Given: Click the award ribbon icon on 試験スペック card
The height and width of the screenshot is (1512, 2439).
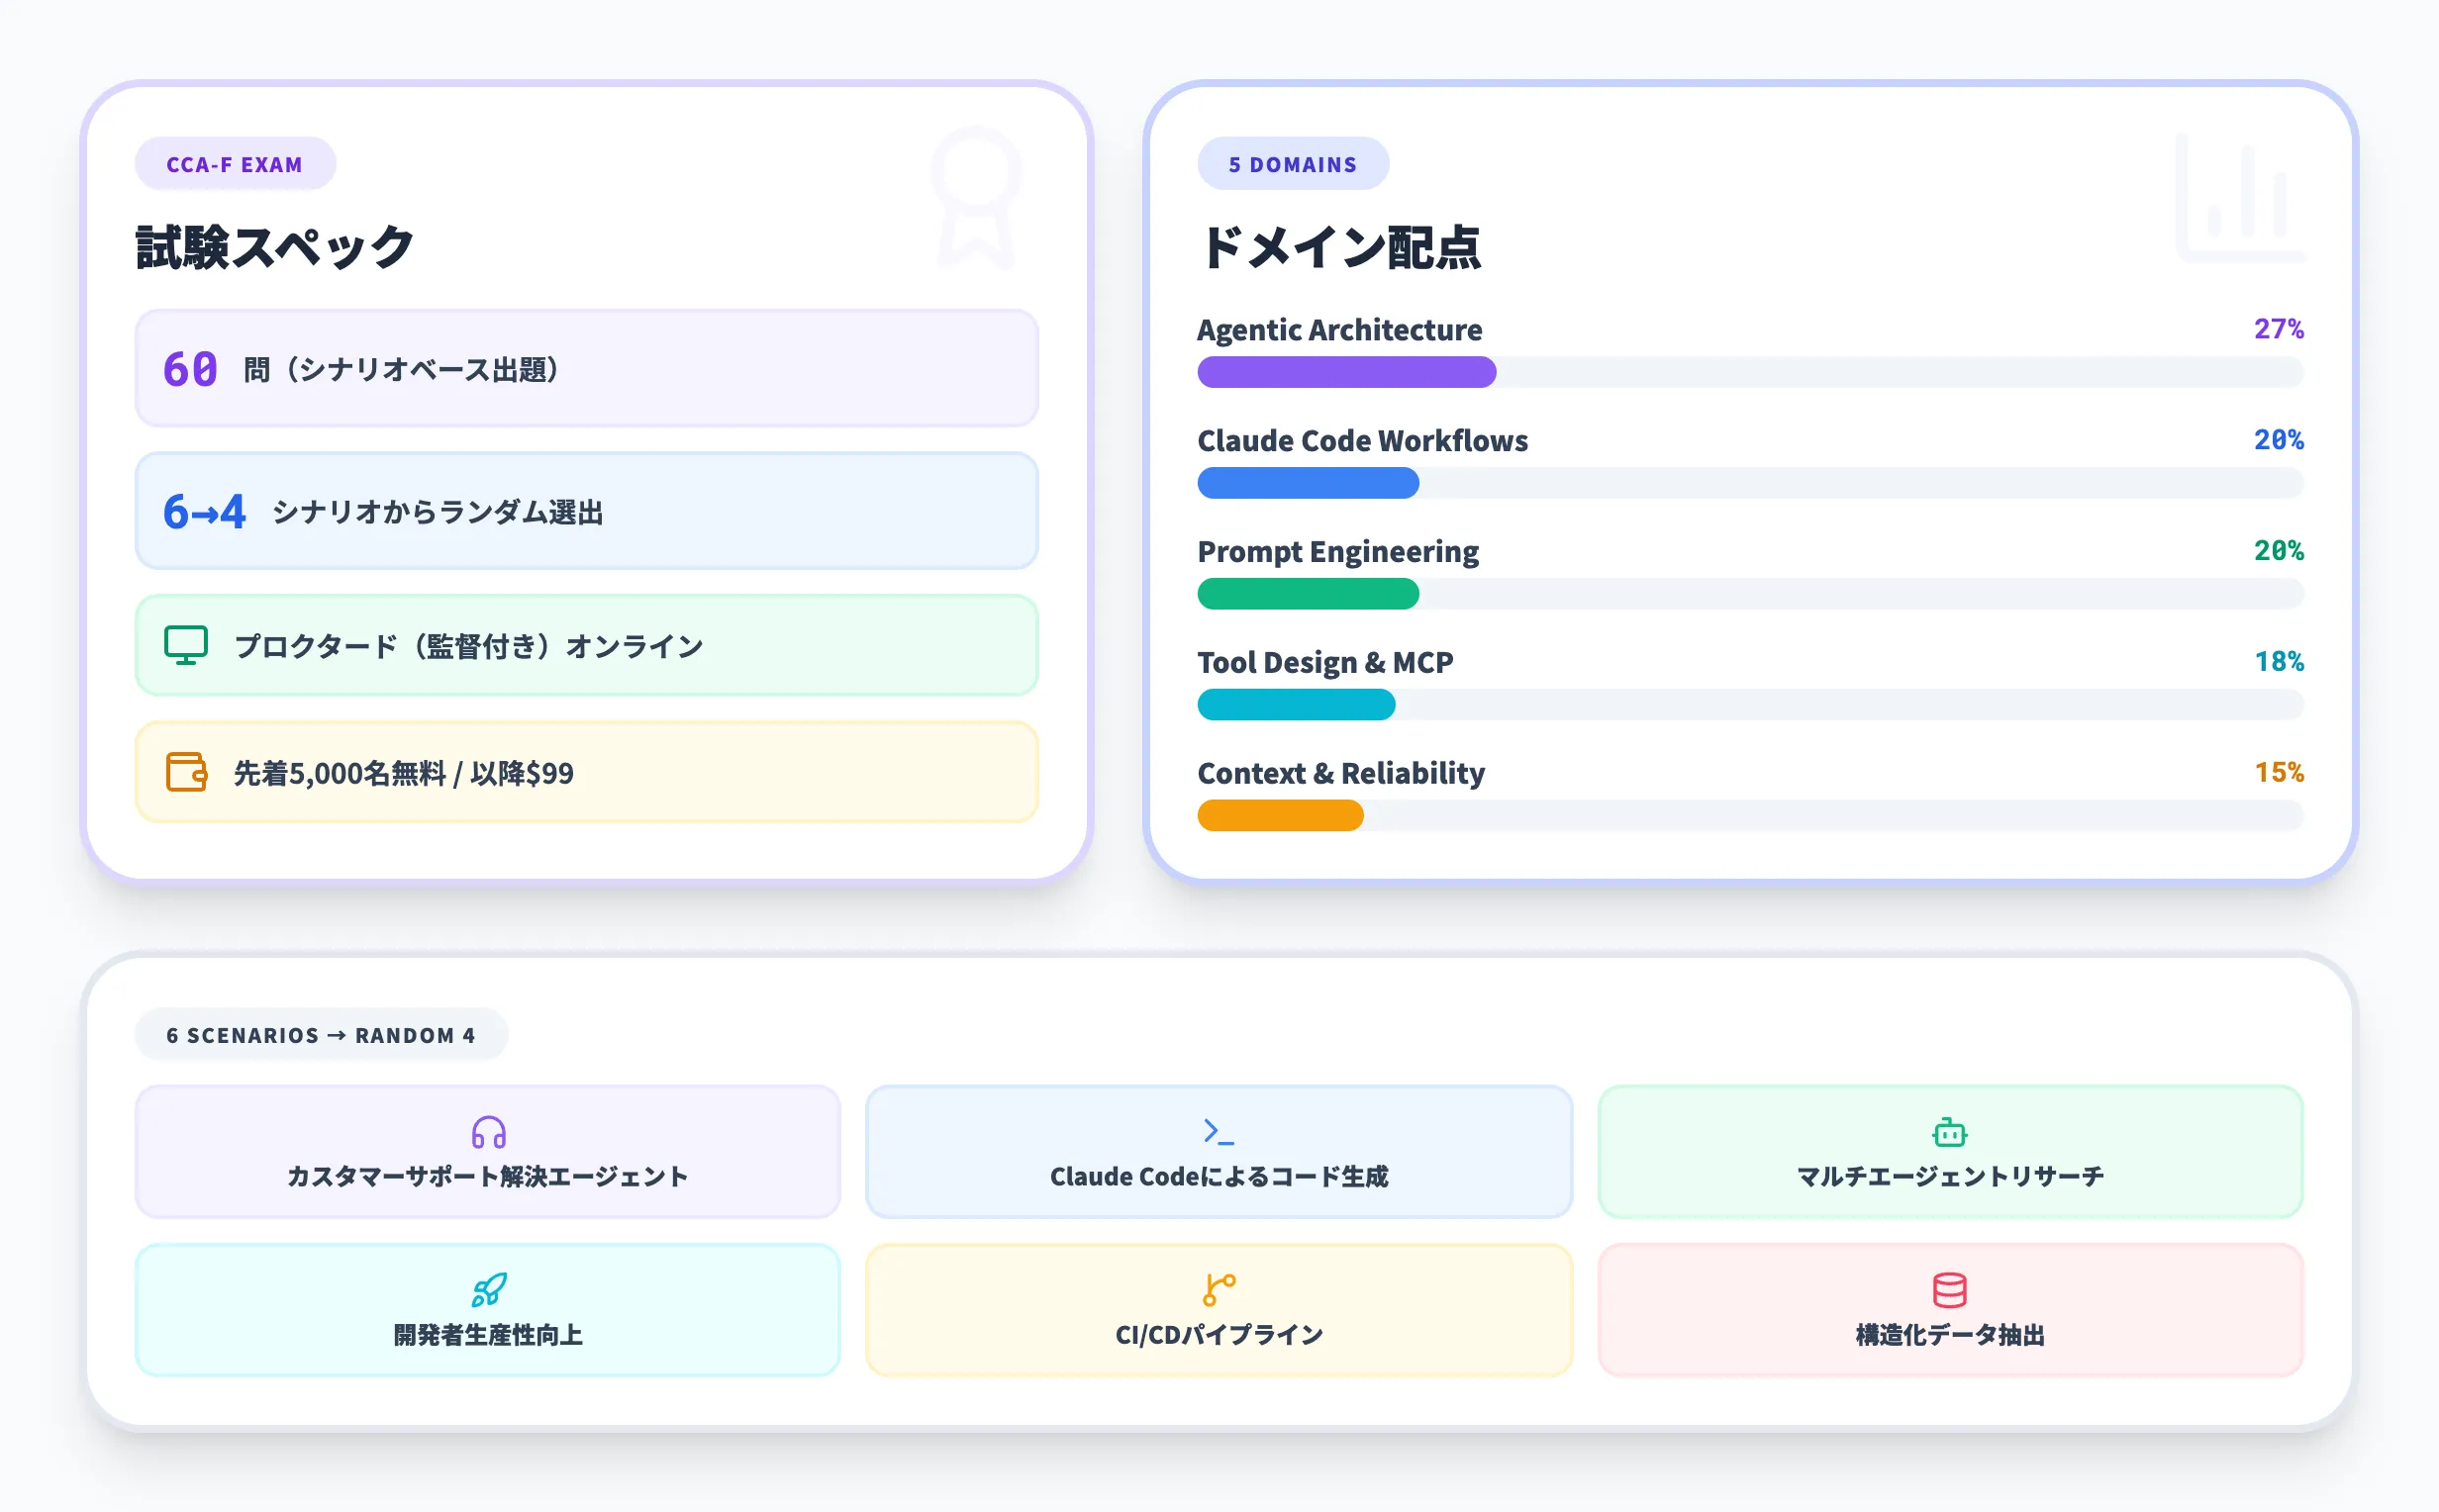Looking at the screenshot, I should tap(975, 197).
